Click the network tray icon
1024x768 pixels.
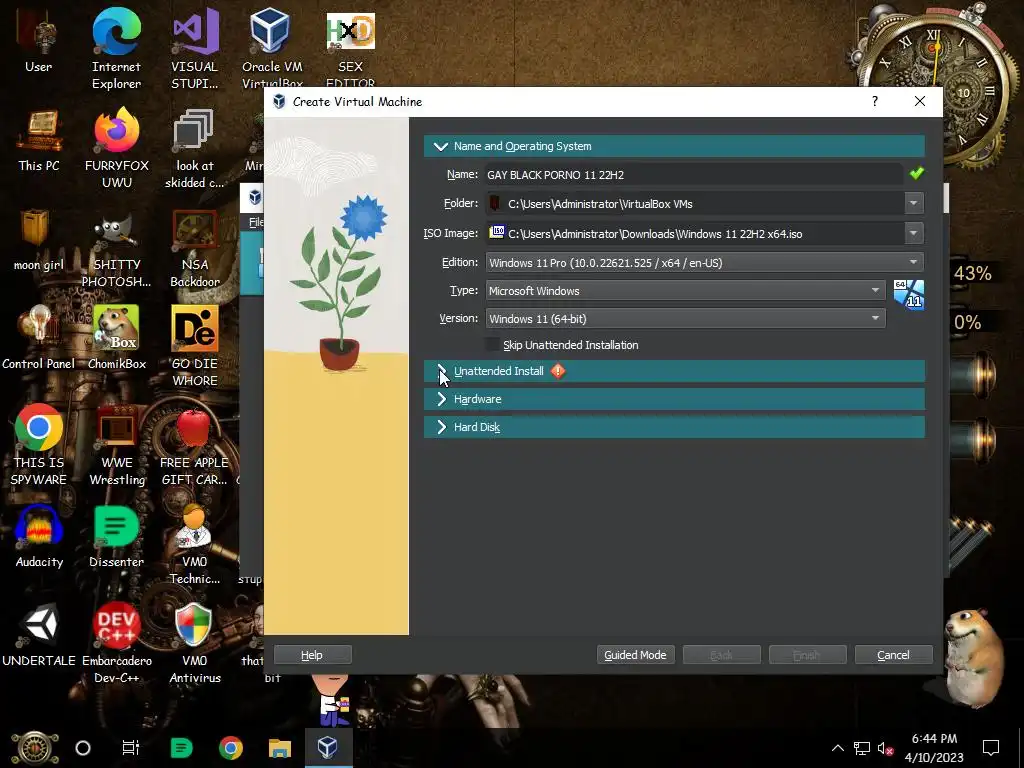click(862, 748)
